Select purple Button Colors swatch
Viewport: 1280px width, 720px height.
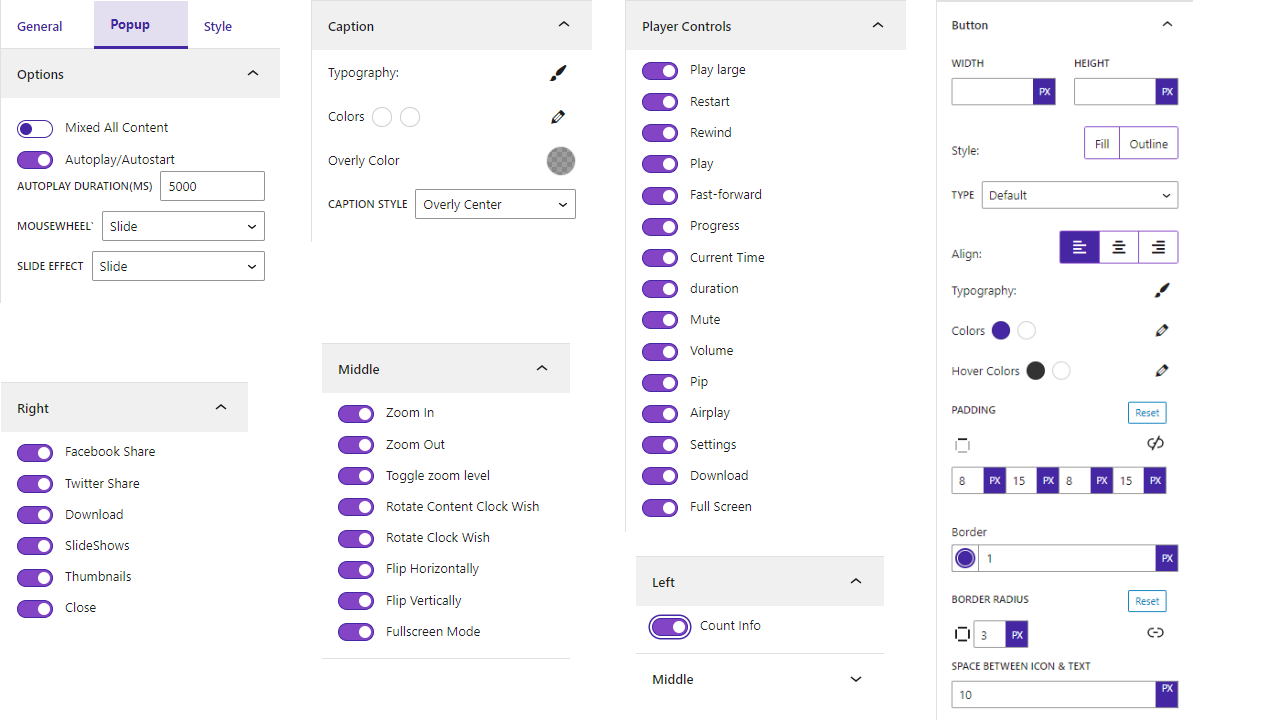click(x=1000, y=331)
